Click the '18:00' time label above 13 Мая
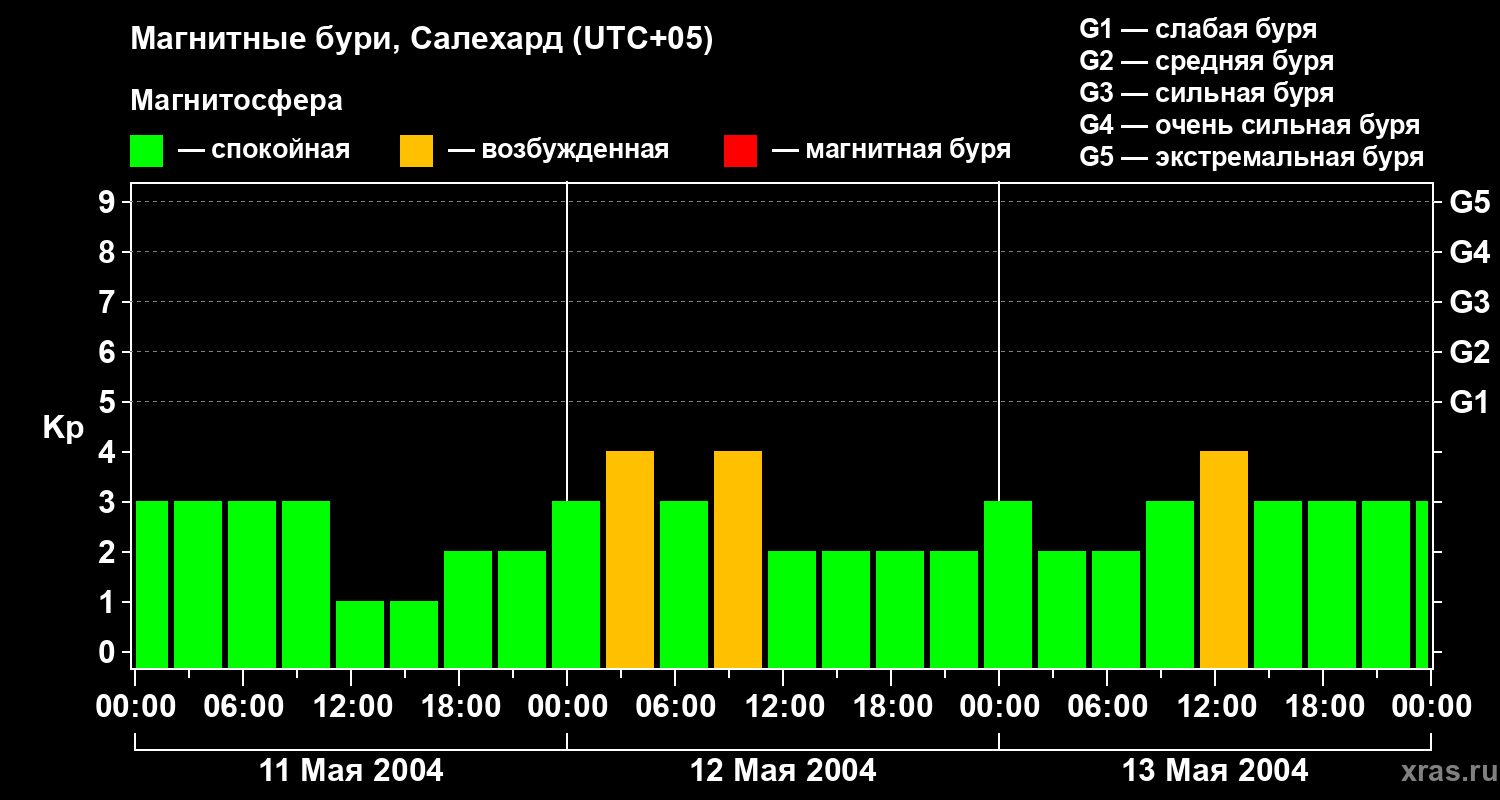The width and height of the screenshot is (1500, 800). pyautogui.click(x=1323, y=707)
